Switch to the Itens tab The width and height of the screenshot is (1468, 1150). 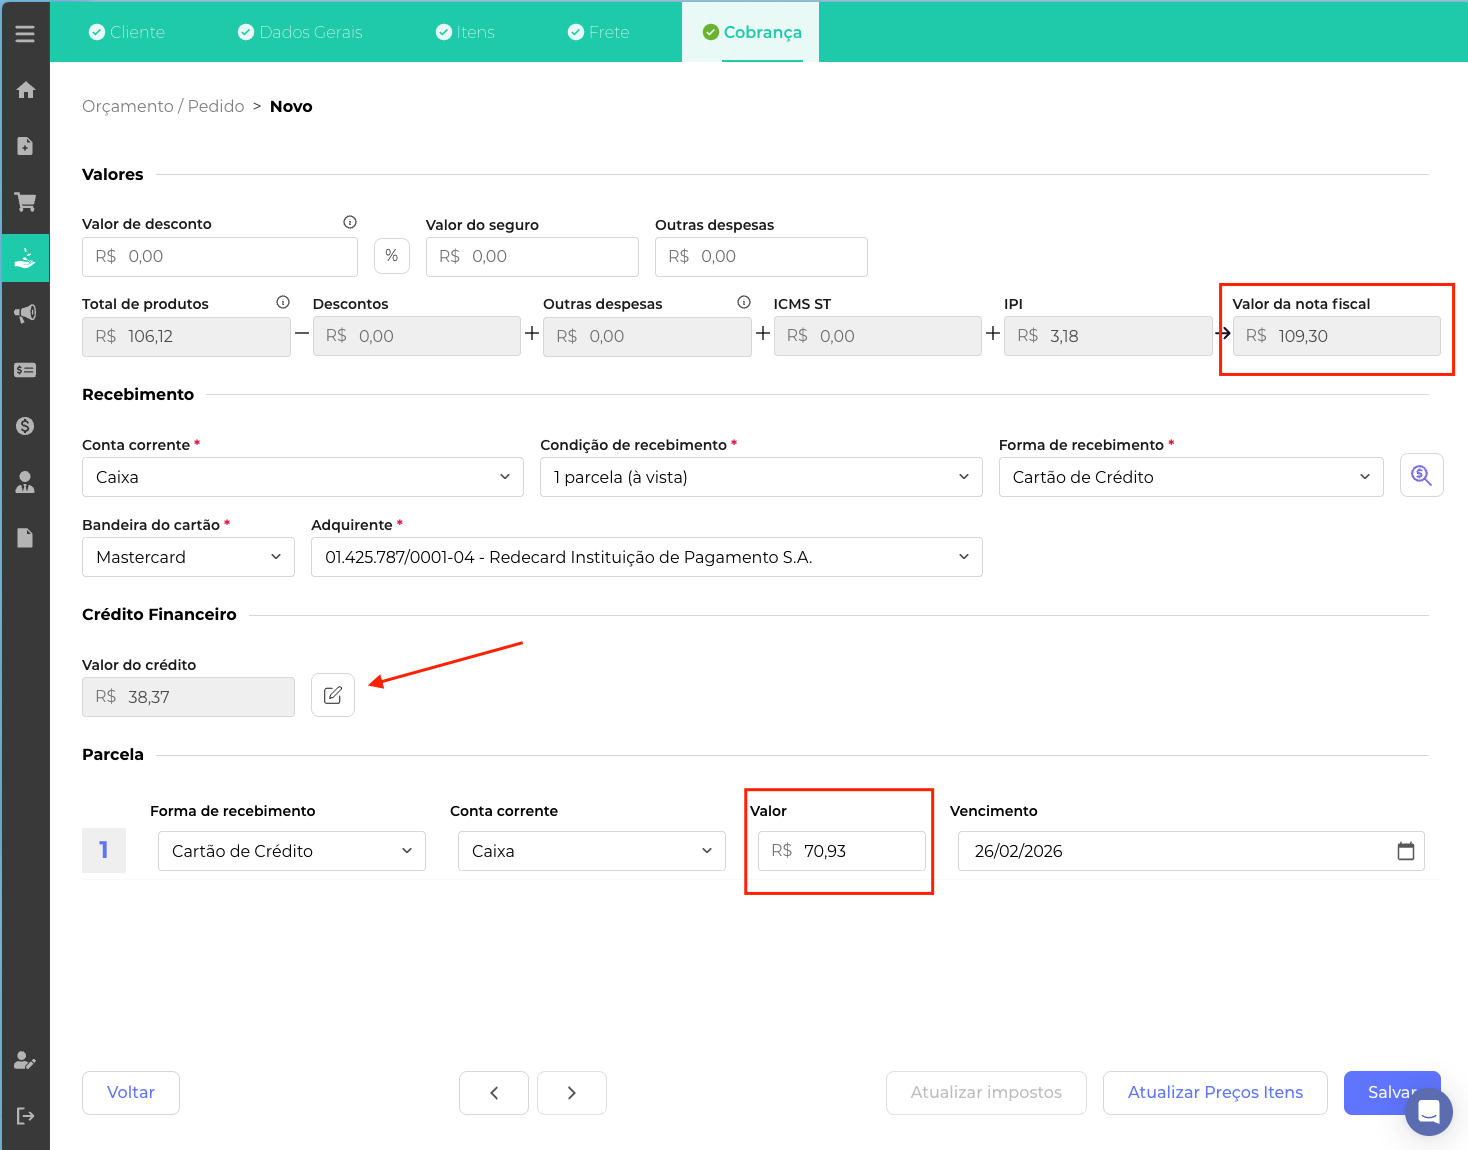click(465, 32)
